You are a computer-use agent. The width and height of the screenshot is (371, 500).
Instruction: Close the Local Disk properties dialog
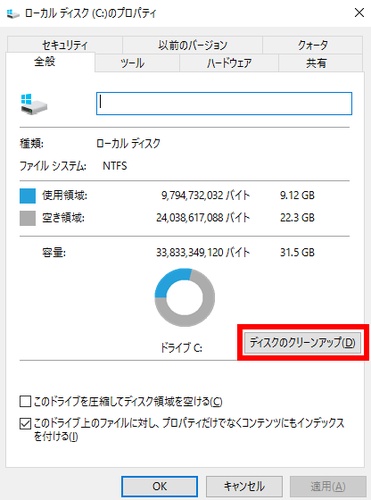[x=359, y=13]
